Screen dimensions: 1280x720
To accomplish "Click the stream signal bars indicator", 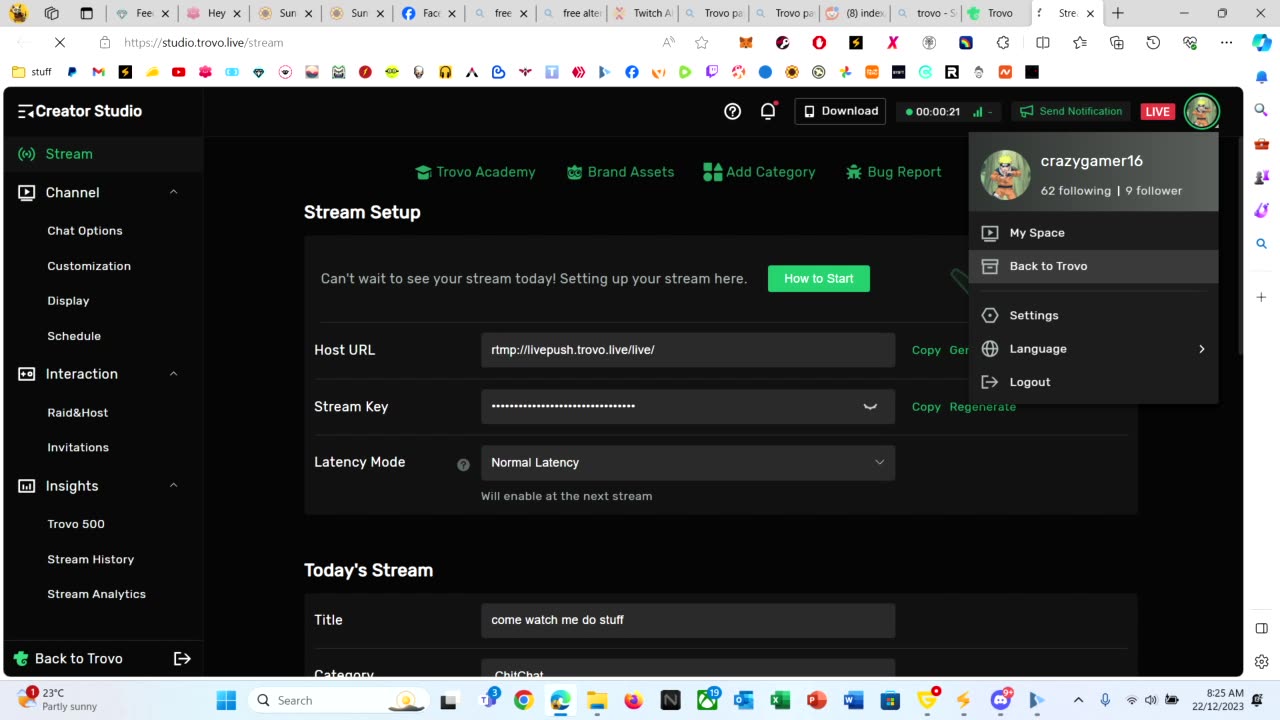I will tap(978, 112).
